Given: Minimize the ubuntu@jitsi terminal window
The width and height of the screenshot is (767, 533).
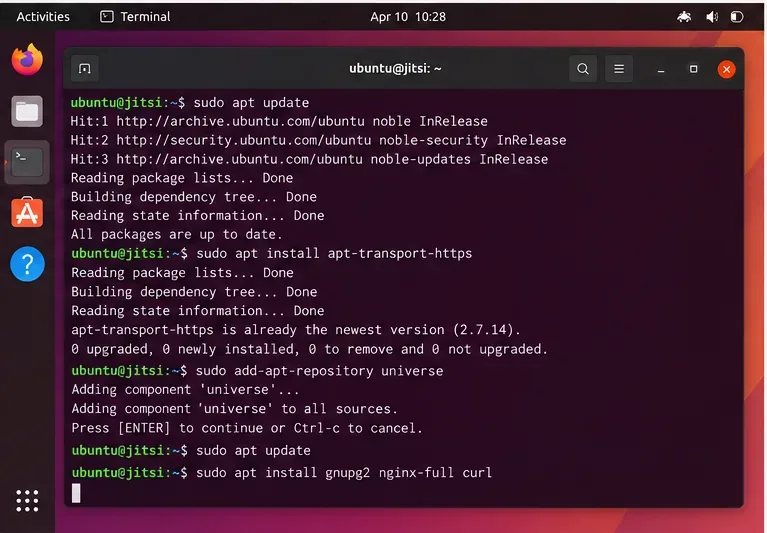Looking at the screenshot, I should [x=661, y=69].
